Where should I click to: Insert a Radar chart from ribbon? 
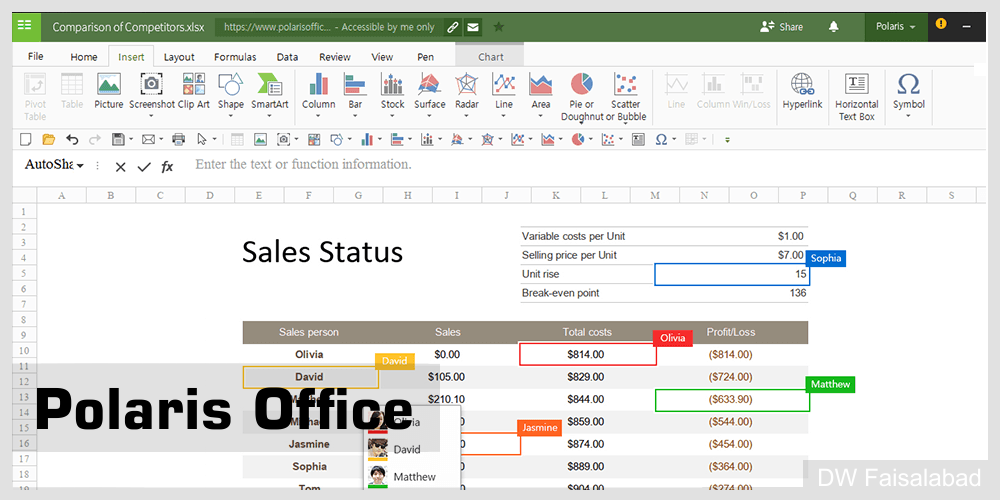[x=467, y=95]
